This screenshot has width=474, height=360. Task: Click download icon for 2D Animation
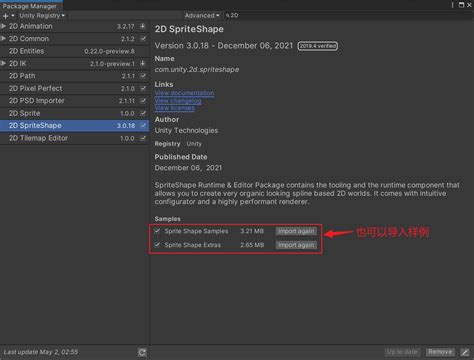click(x=143, y=26)
